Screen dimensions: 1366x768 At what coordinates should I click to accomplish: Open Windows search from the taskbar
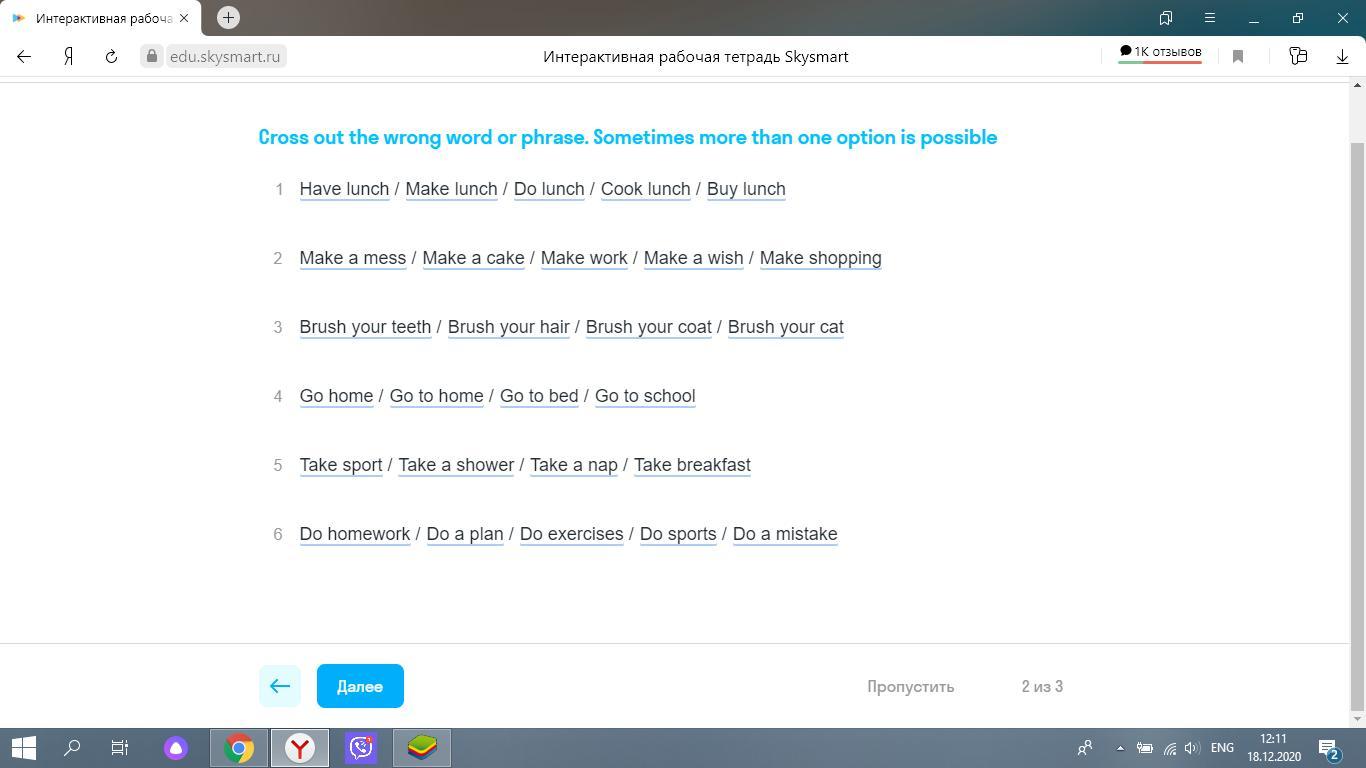coord(72,748)
